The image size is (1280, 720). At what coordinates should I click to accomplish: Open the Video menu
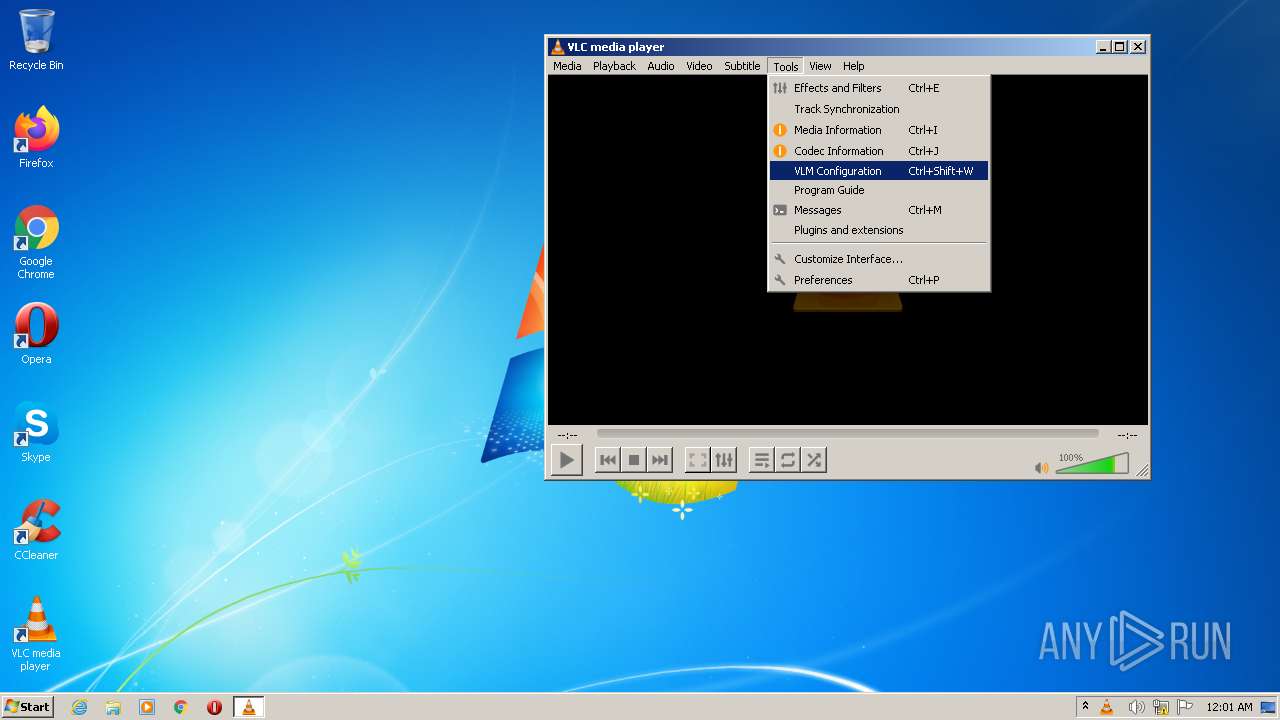click(699, 66)
